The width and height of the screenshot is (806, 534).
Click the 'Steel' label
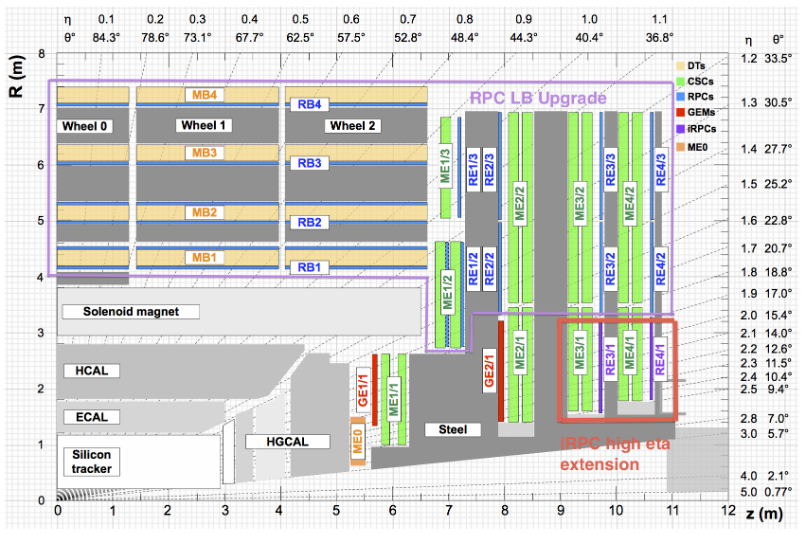point(452,430)
